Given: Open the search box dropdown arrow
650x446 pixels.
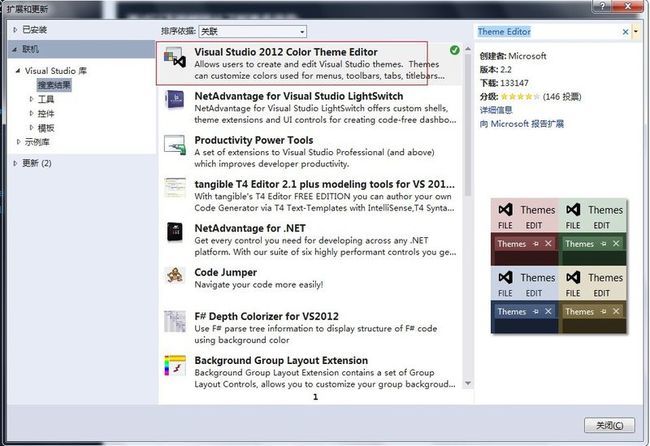Looking at the screenshot, I should tap(636, 32).
